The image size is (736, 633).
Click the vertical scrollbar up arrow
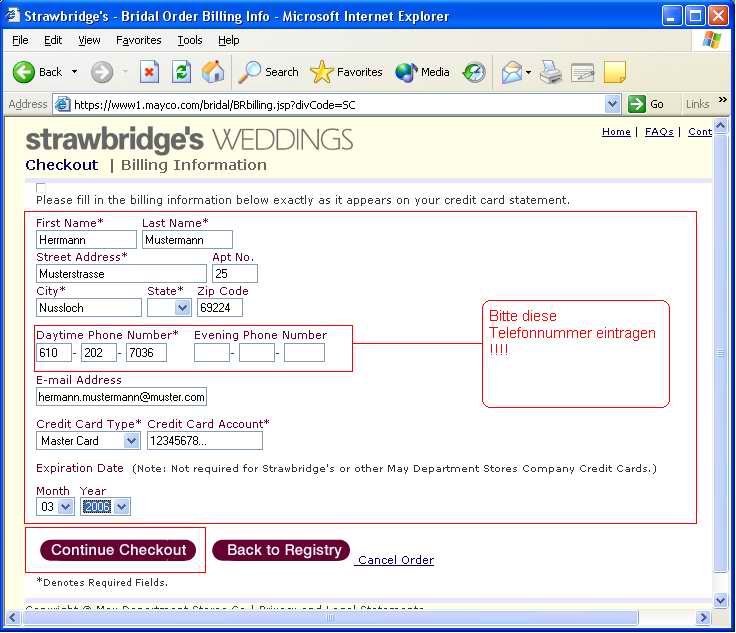point(721,125)
